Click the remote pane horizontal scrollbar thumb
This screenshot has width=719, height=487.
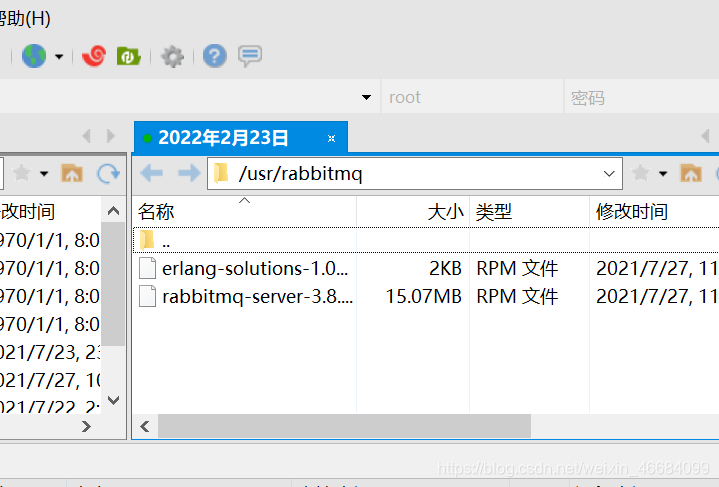tap(344, 426)
